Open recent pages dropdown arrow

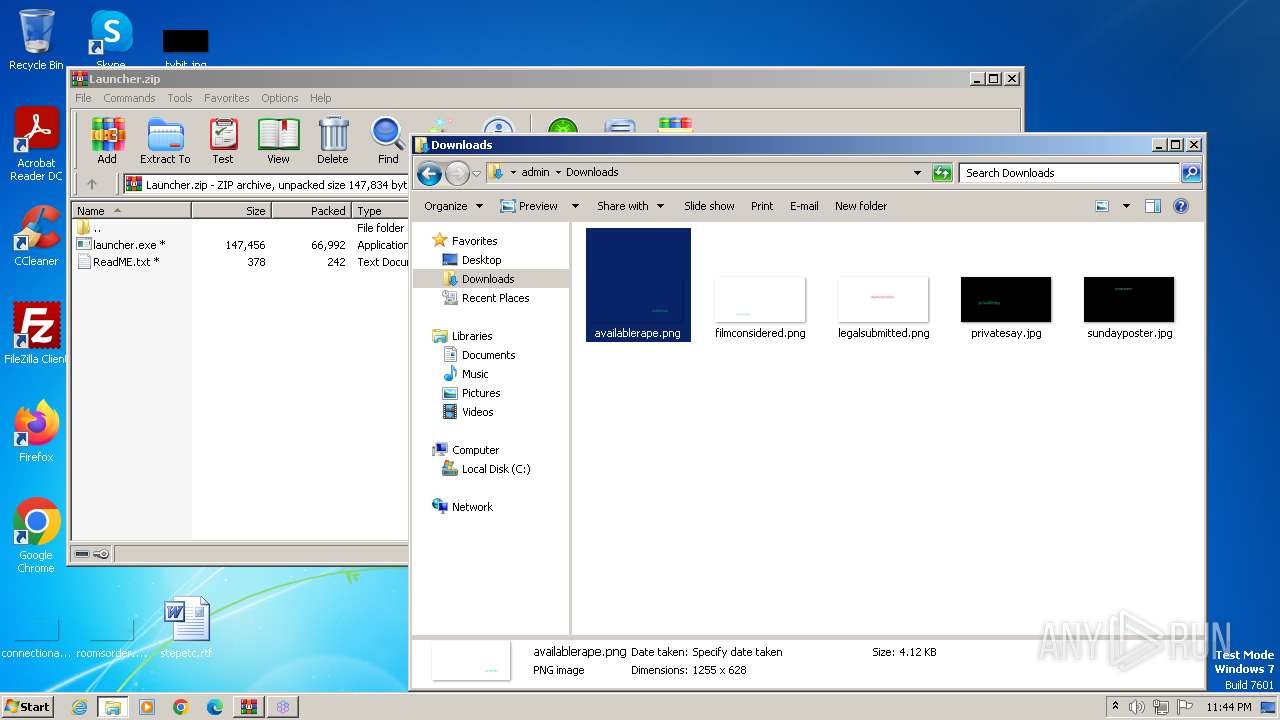click(x=477, y=173)
